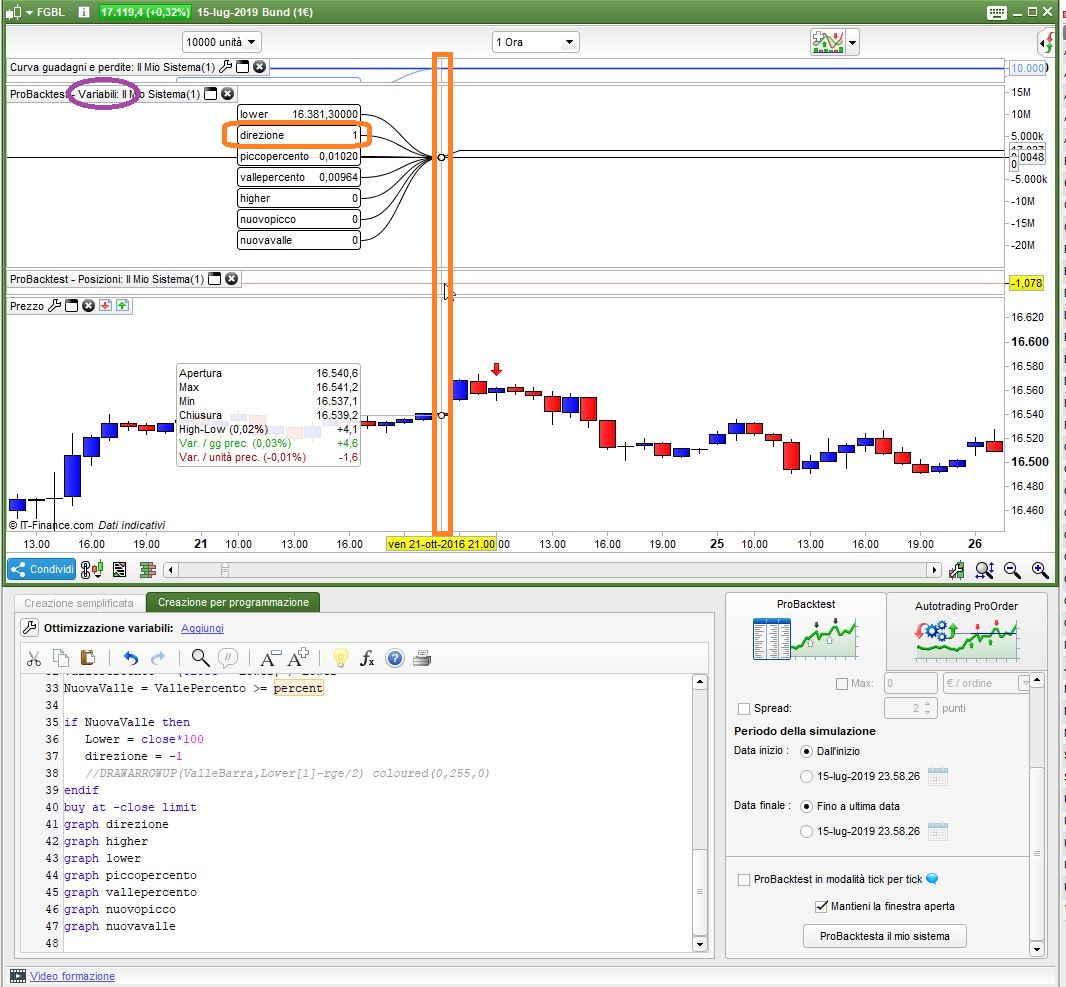The height and width of the screenshot is (987, 1066).
Task: Print the code using printer icon
Action: coord(422,658)
